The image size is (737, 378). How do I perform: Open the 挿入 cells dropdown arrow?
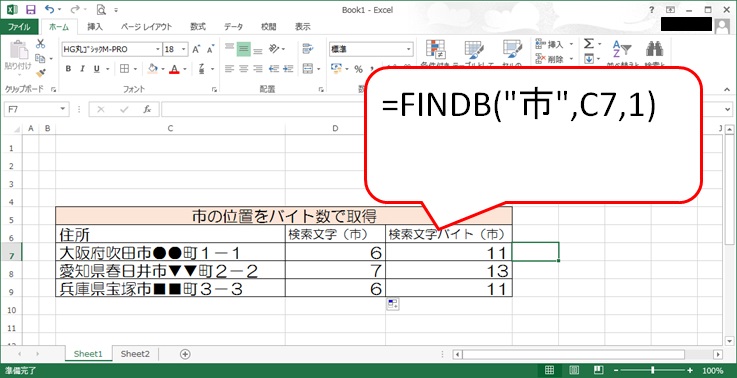[x=572, y=44]
